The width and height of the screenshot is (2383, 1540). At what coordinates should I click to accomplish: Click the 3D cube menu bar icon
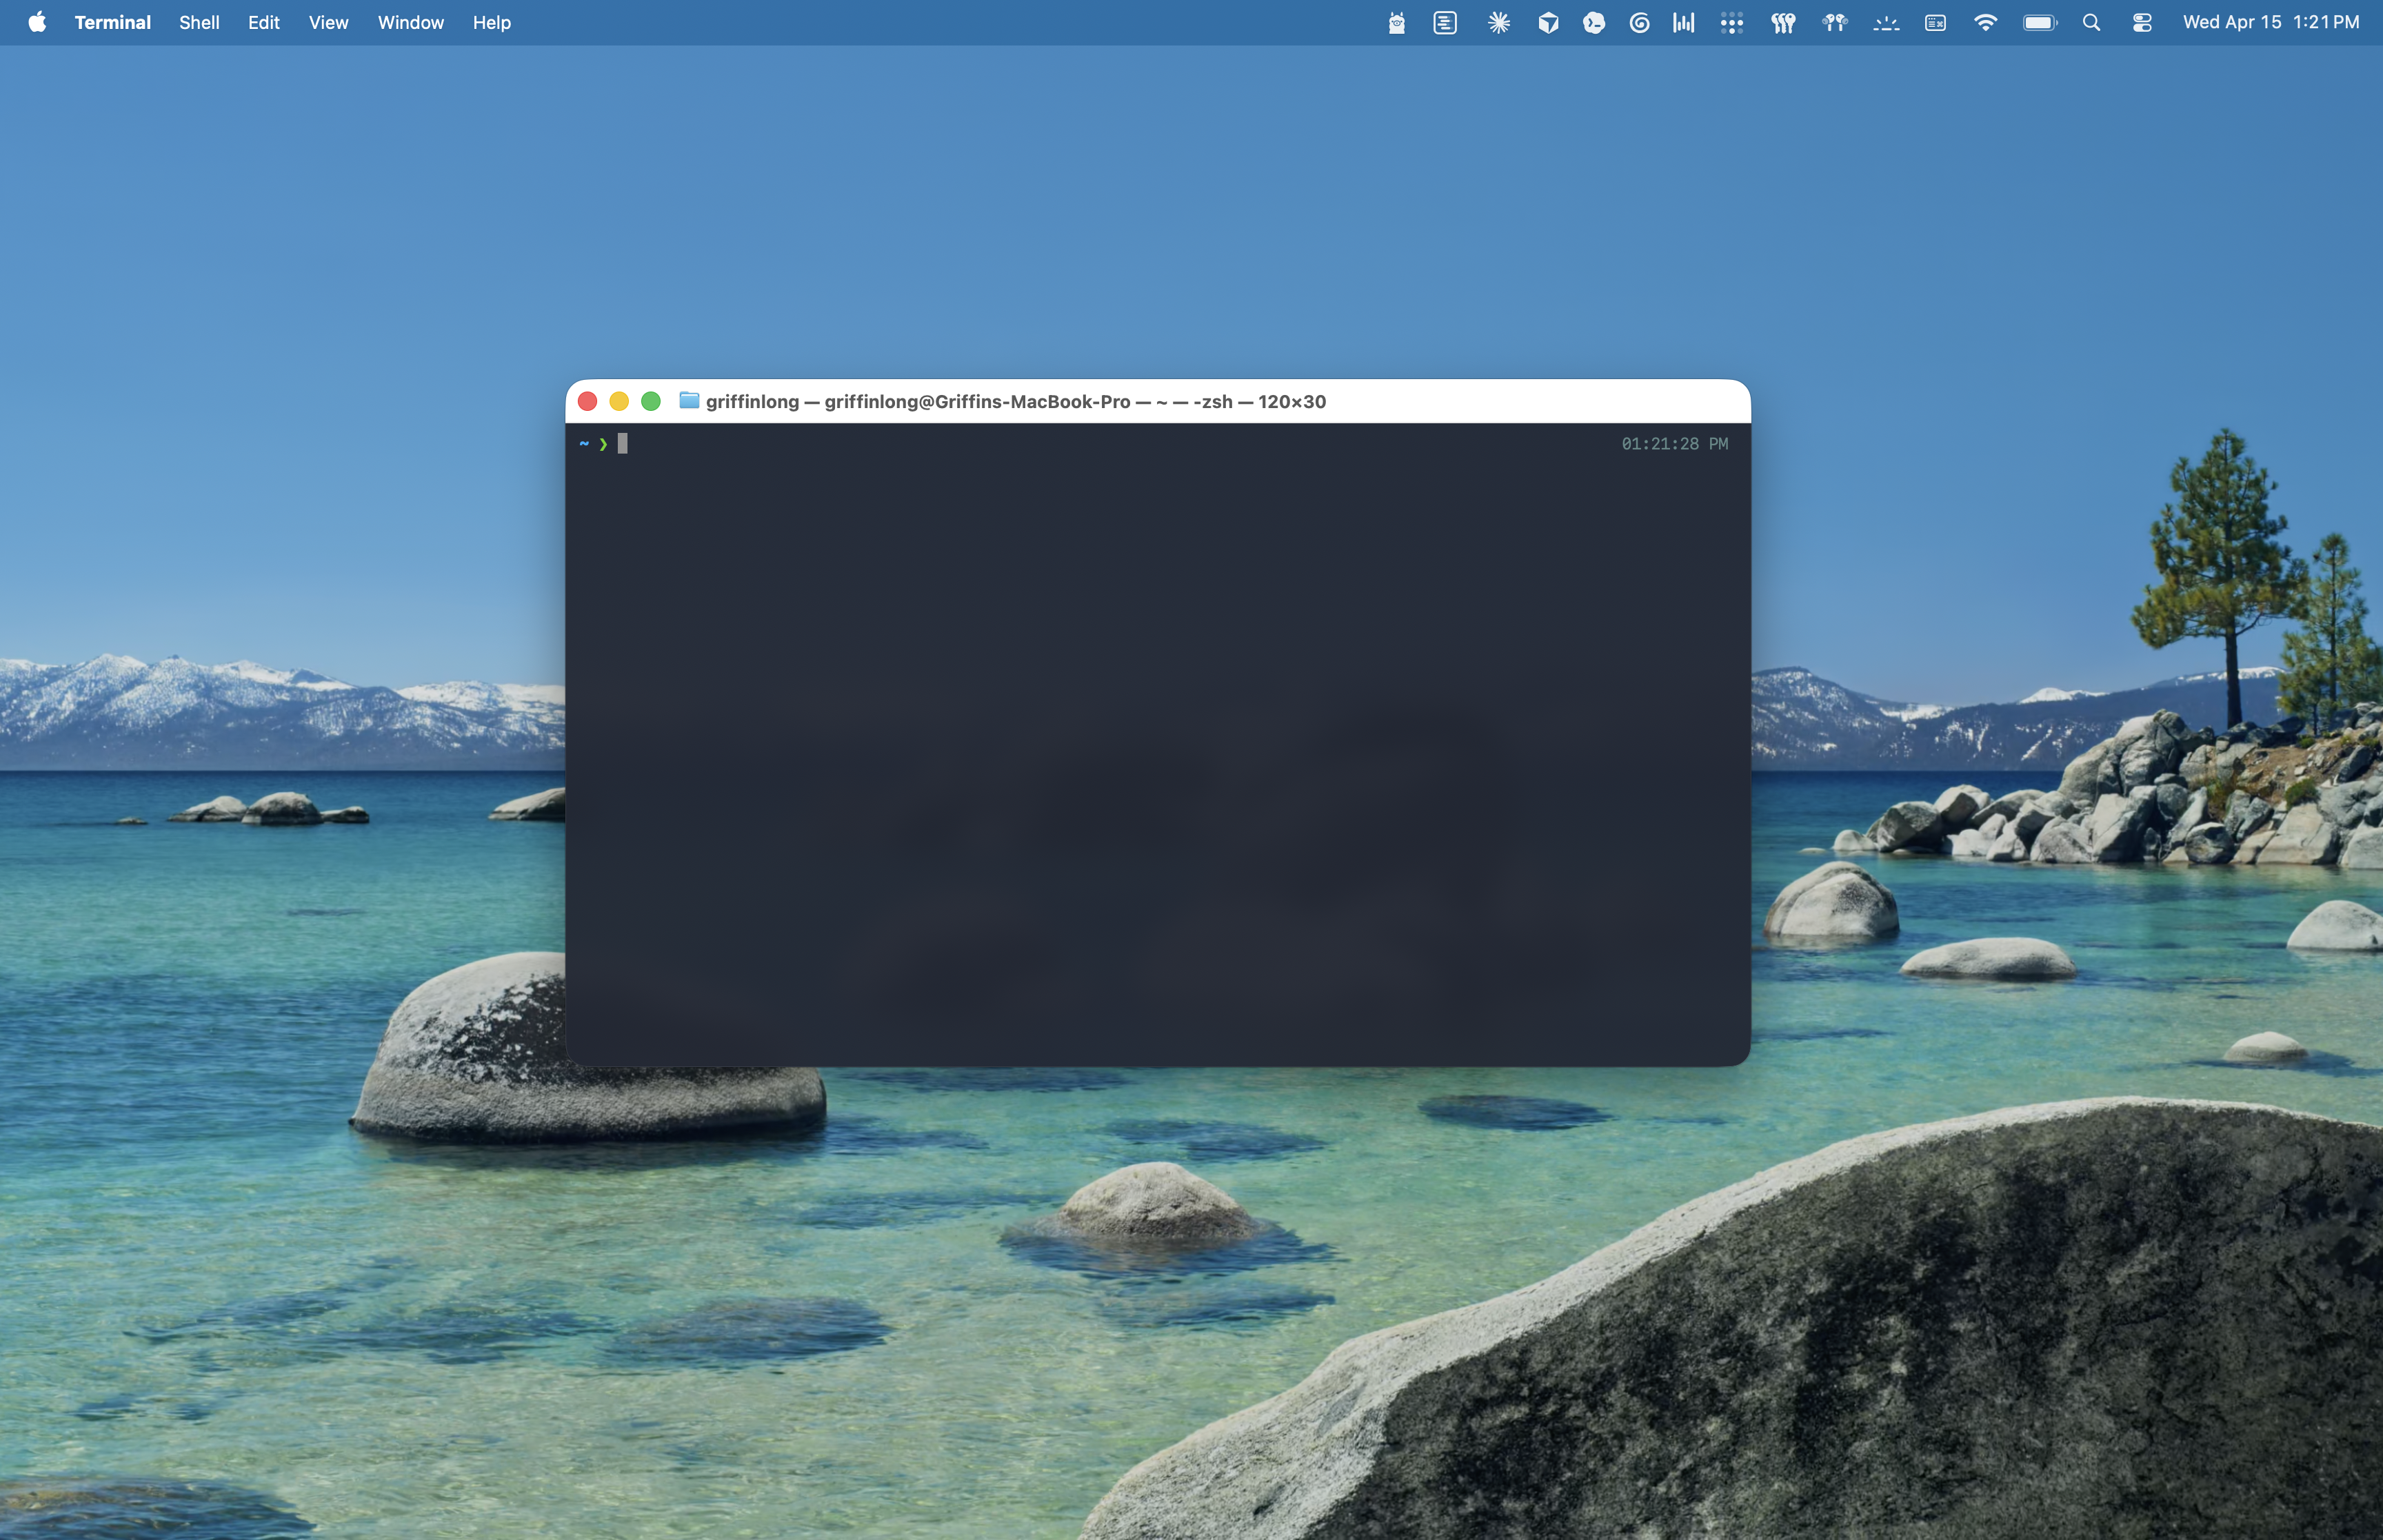(x=1546, y=21)
